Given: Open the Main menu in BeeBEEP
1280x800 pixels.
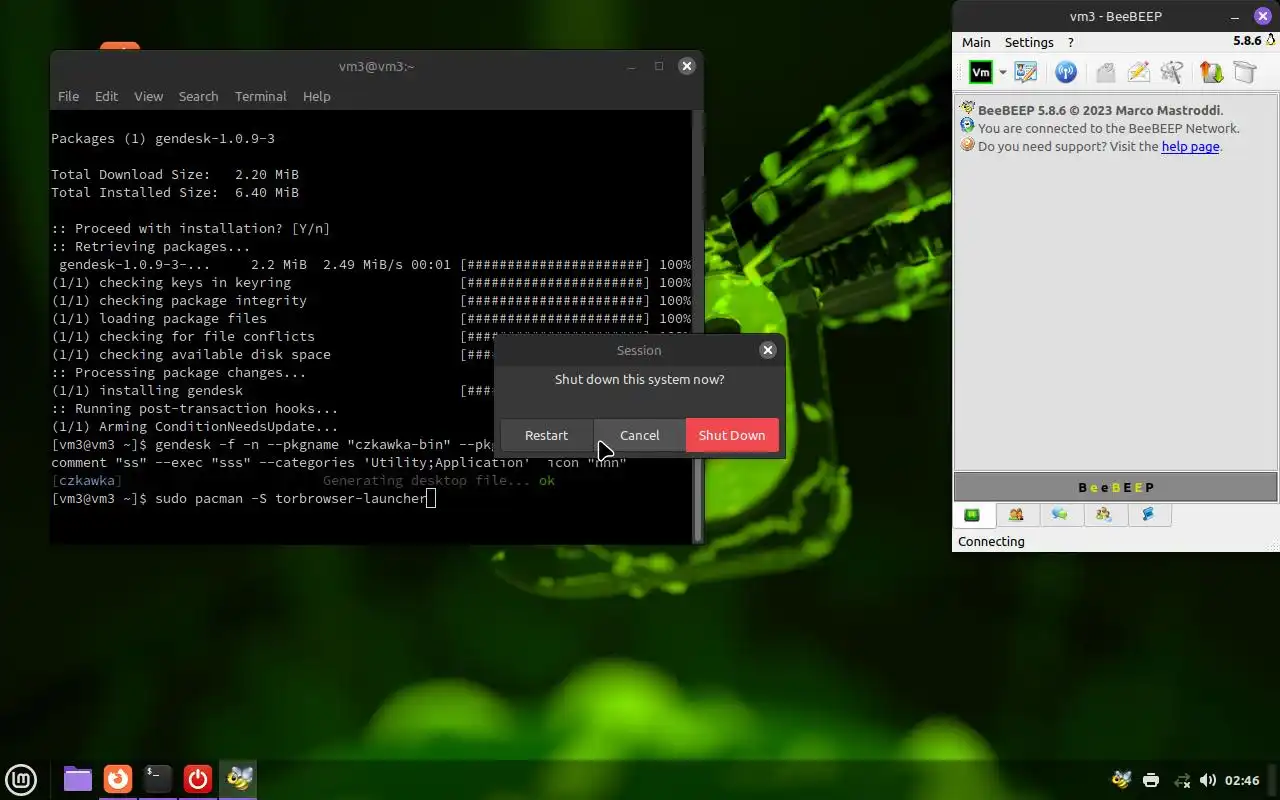Looking at the screenshot, I should click(x=976, y=42).
